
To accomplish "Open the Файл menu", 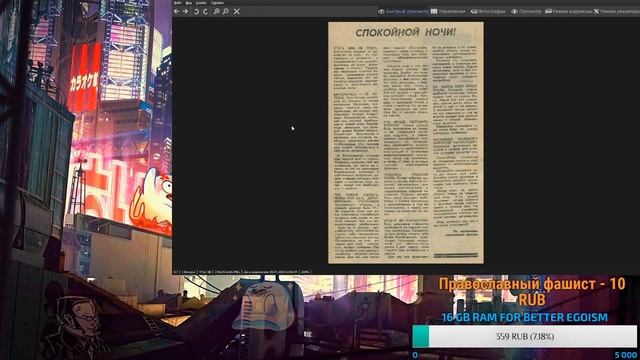I will 178,2.
